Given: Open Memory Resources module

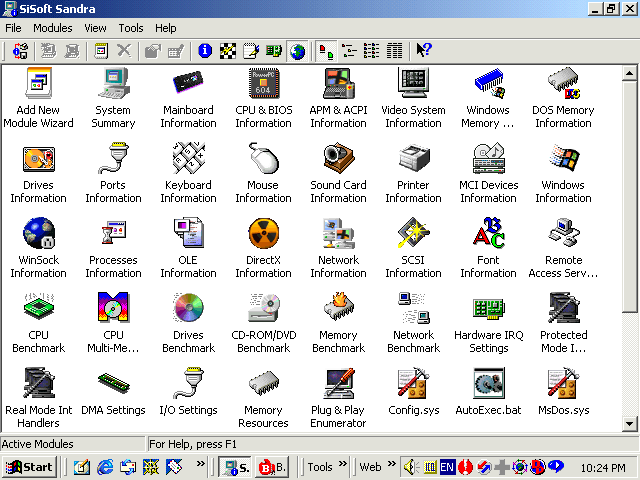Looking at the screenshot, I should 263,398.
